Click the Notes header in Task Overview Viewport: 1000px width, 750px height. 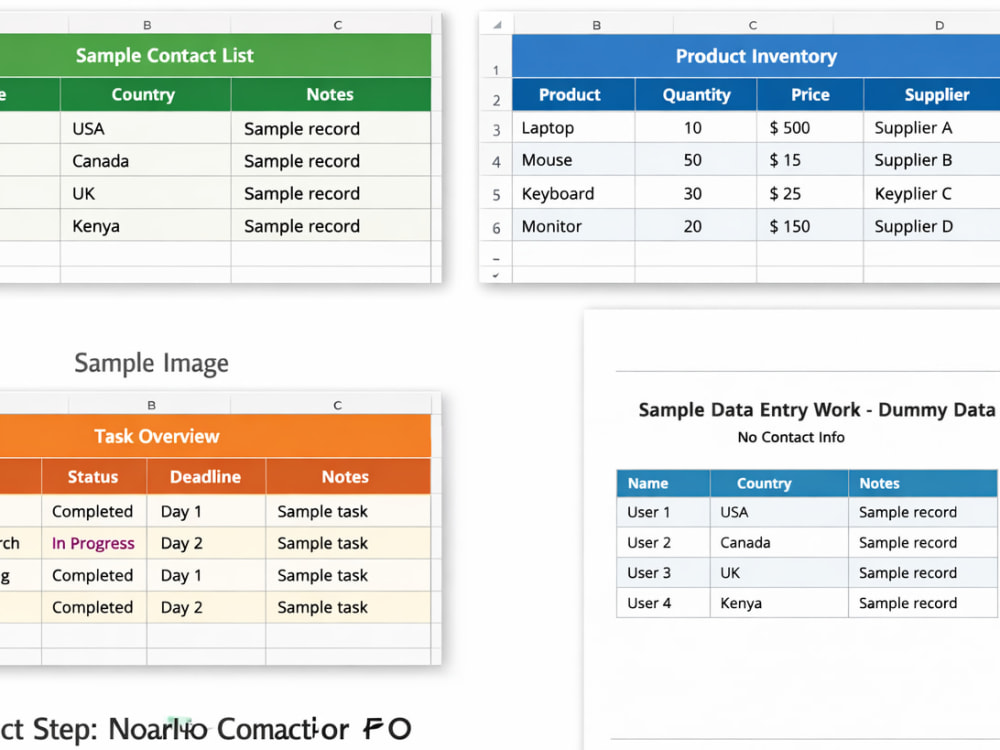[348, 476]
